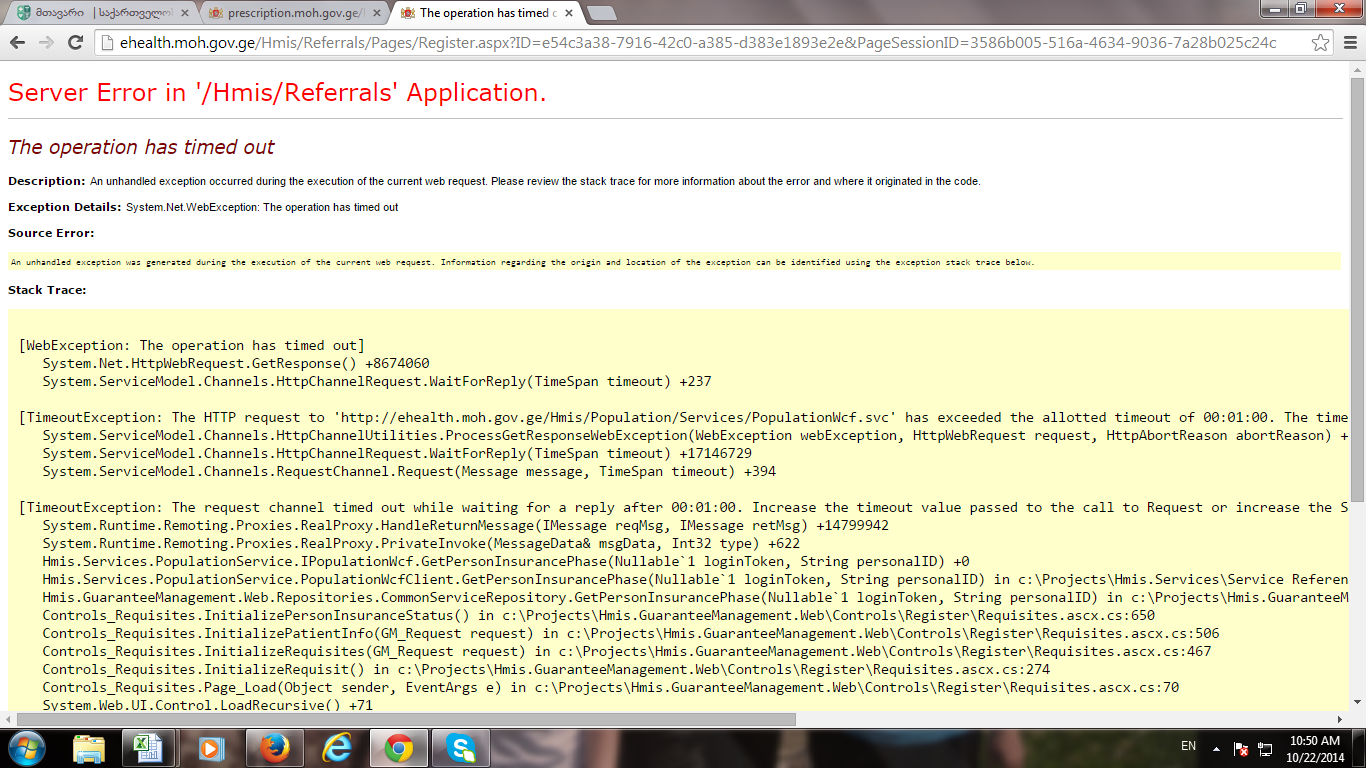Open the EN input language selector

1188,747
